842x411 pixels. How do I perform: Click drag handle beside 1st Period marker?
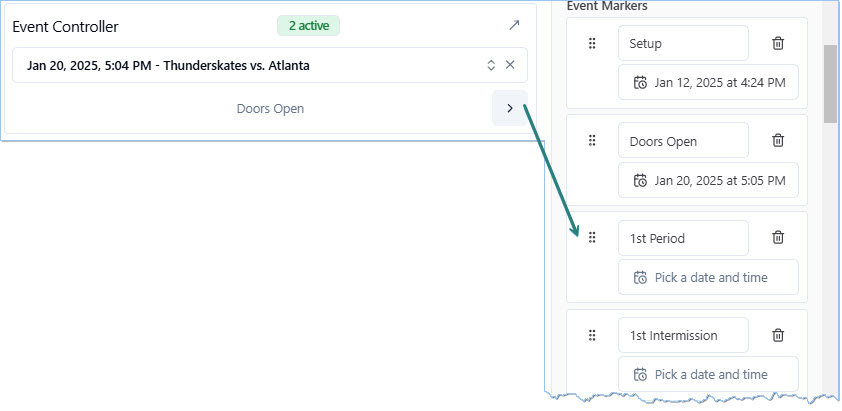coord(592,238)
